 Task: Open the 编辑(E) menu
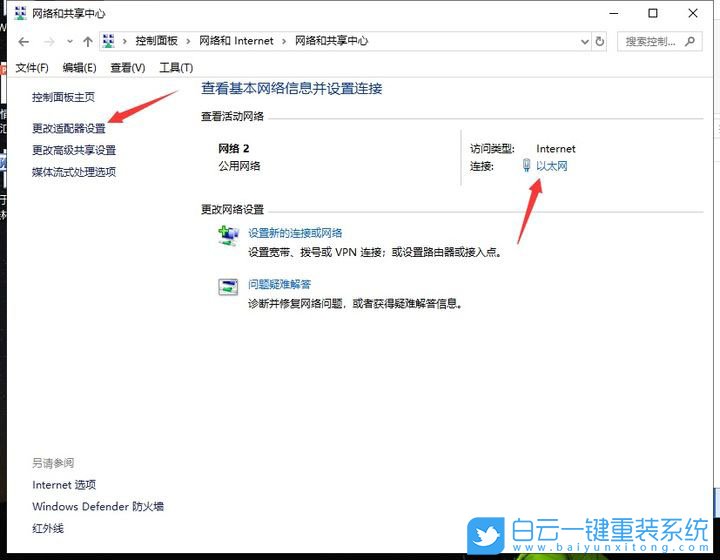point(79,68)
